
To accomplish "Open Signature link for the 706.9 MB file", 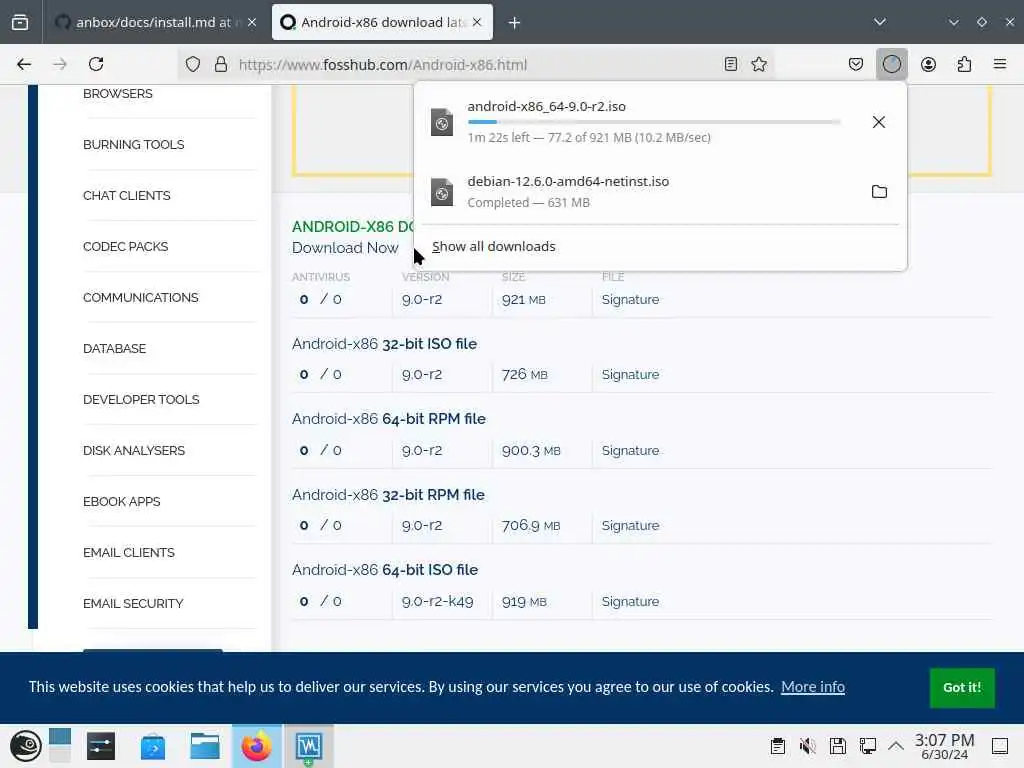I will click(630, 525).
